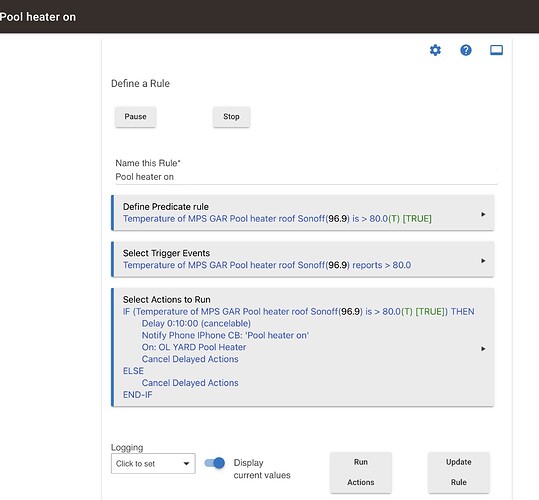Viewport: 539px width, 500px height.
Task: Pause the rule
Action: (x=135, y=117)
